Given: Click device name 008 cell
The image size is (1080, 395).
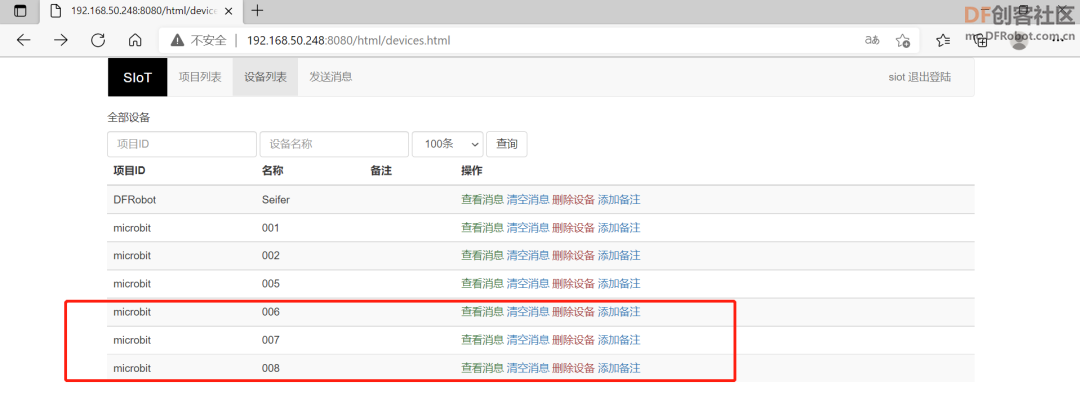Looking at the screenshot, I should pyautogui.click(x=271, y=369).
